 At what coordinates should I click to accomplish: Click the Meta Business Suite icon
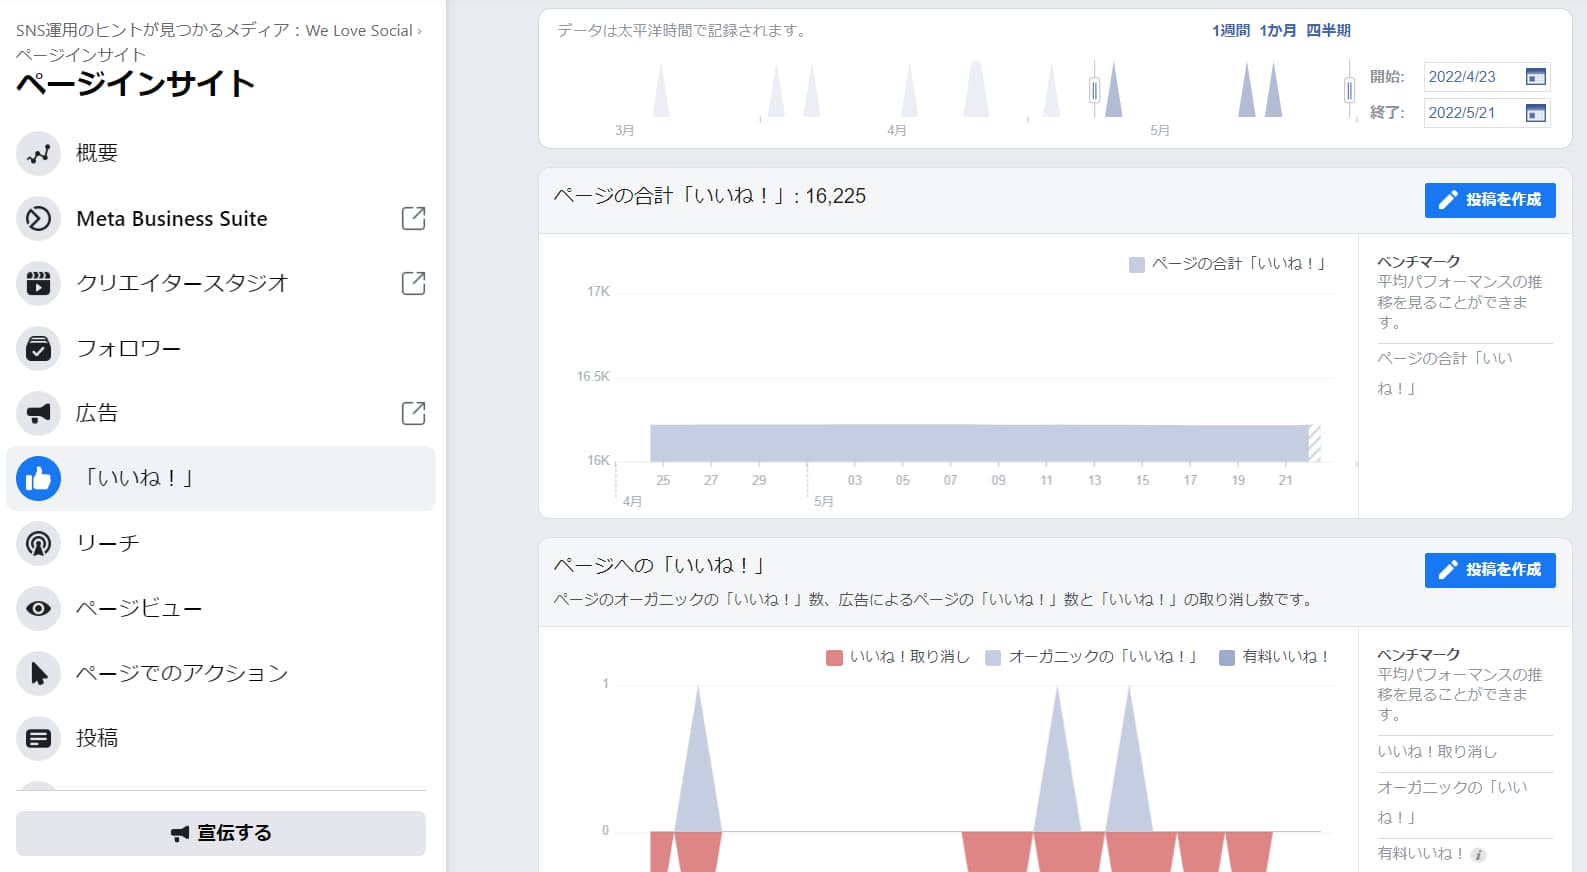(38, 219)
